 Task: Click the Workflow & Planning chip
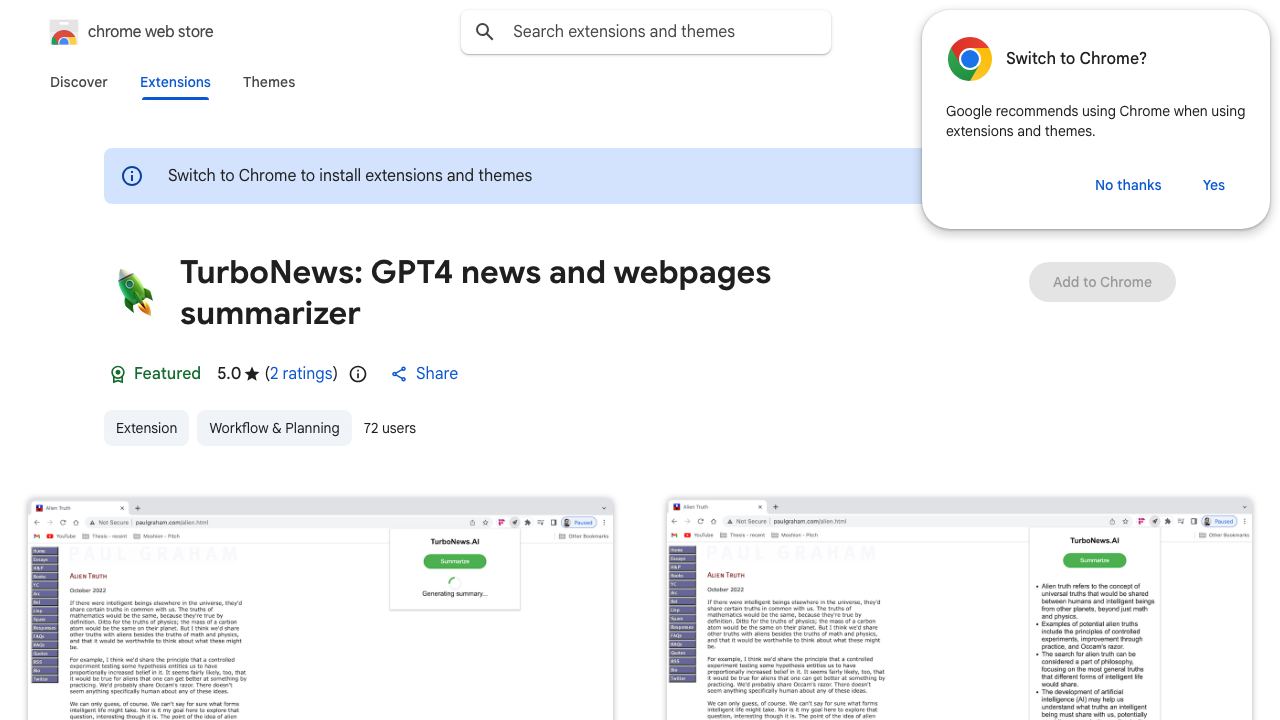coord(274,428)
